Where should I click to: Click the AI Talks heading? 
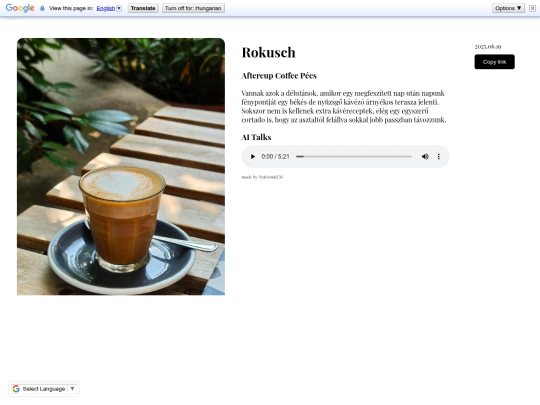tap(256, 137)
